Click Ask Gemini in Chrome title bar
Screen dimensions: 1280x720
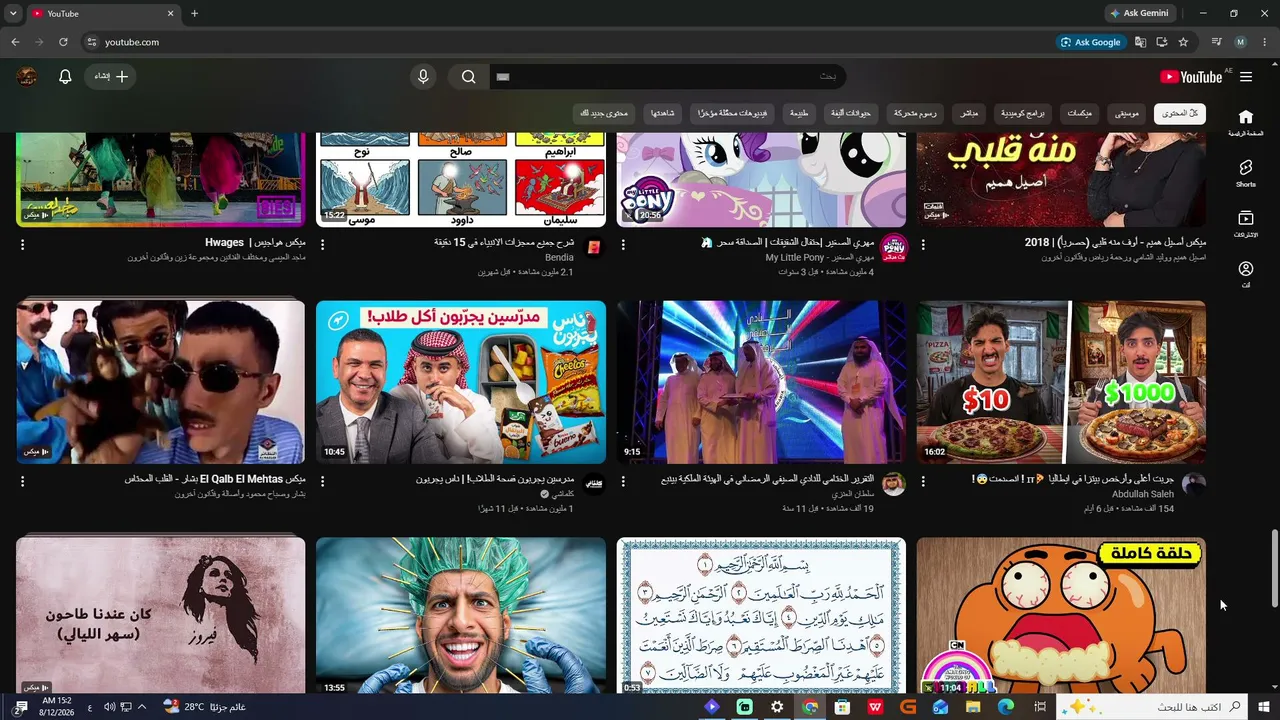[1138, 14]
